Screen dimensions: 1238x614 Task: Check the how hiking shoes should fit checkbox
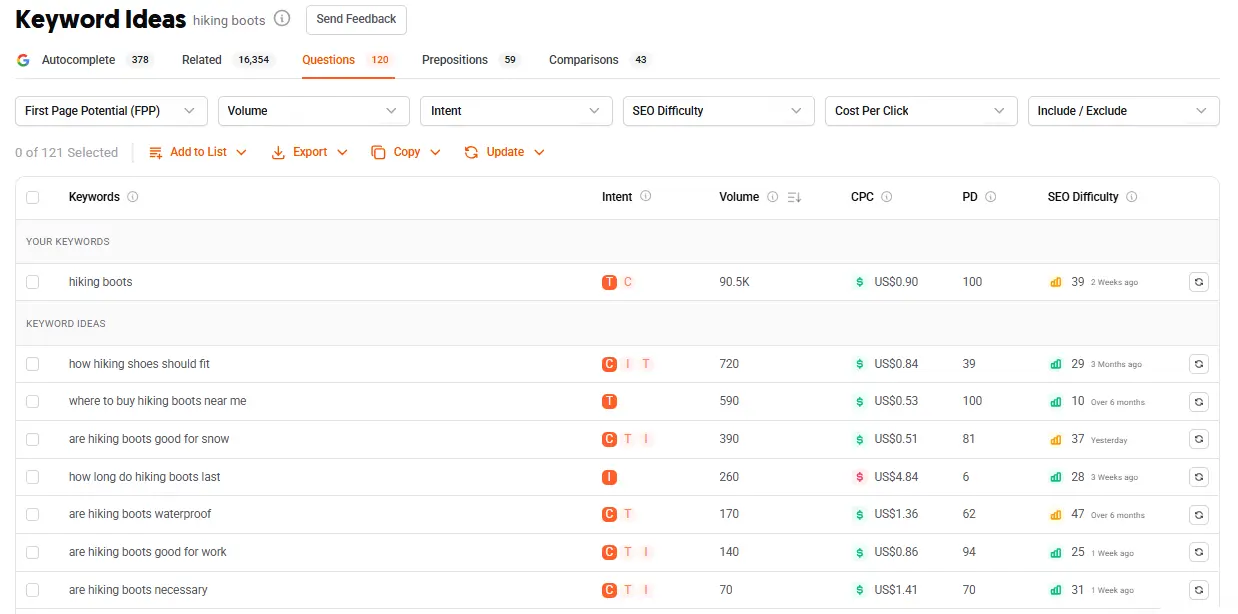[33, 364]
